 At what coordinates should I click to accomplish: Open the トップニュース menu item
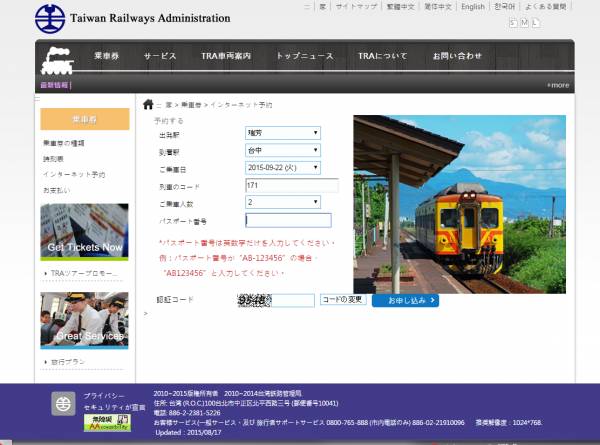click(305, 56)
